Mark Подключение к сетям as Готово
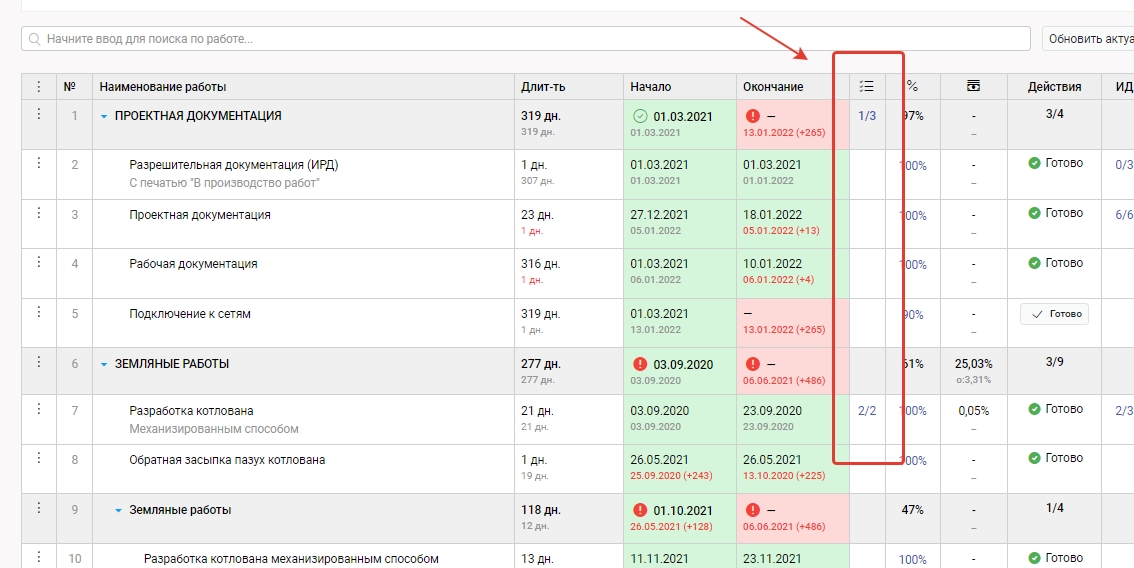1134x568 pixels. pos(1054,314)
